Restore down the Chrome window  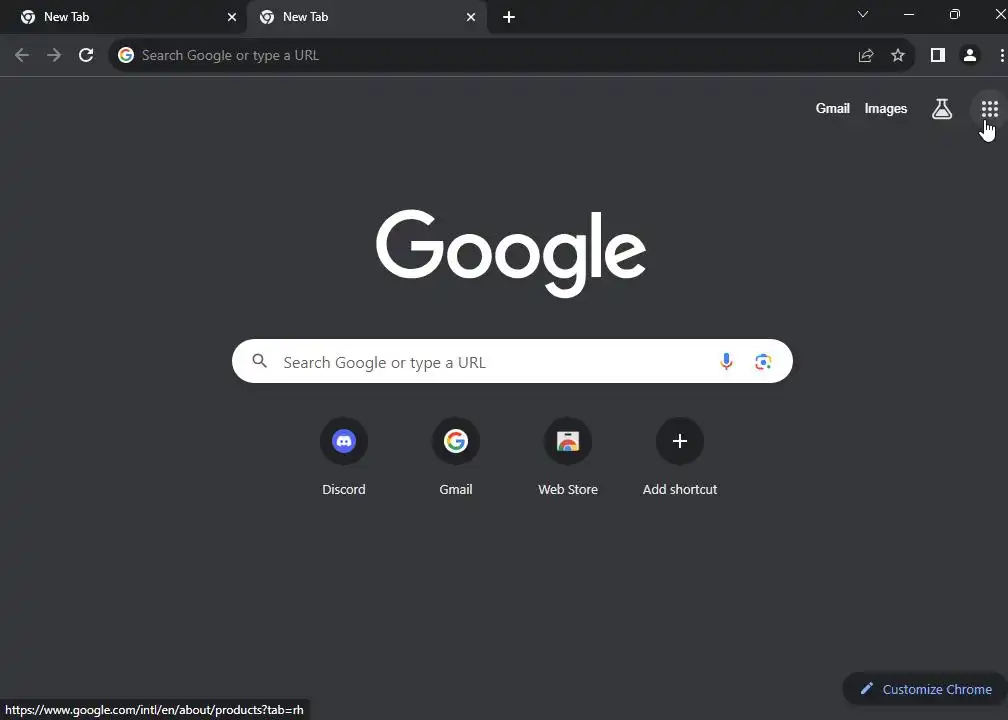pos(955,14)
